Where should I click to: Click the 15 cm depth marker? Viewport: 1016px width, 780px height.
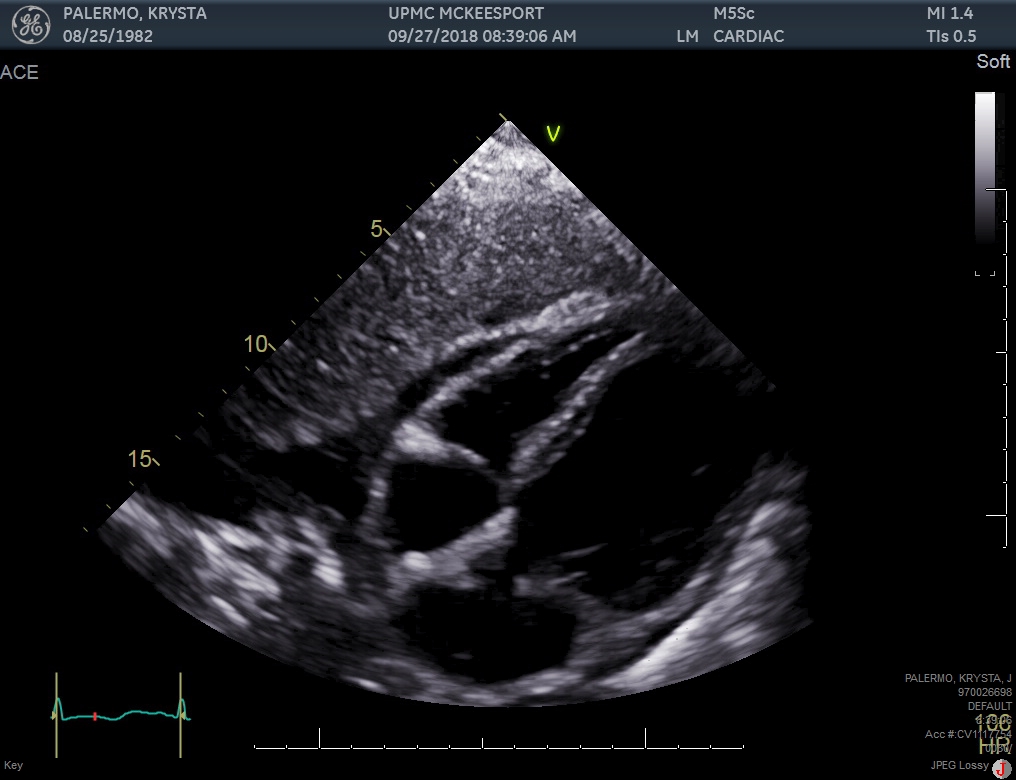(x=141, y=459)
